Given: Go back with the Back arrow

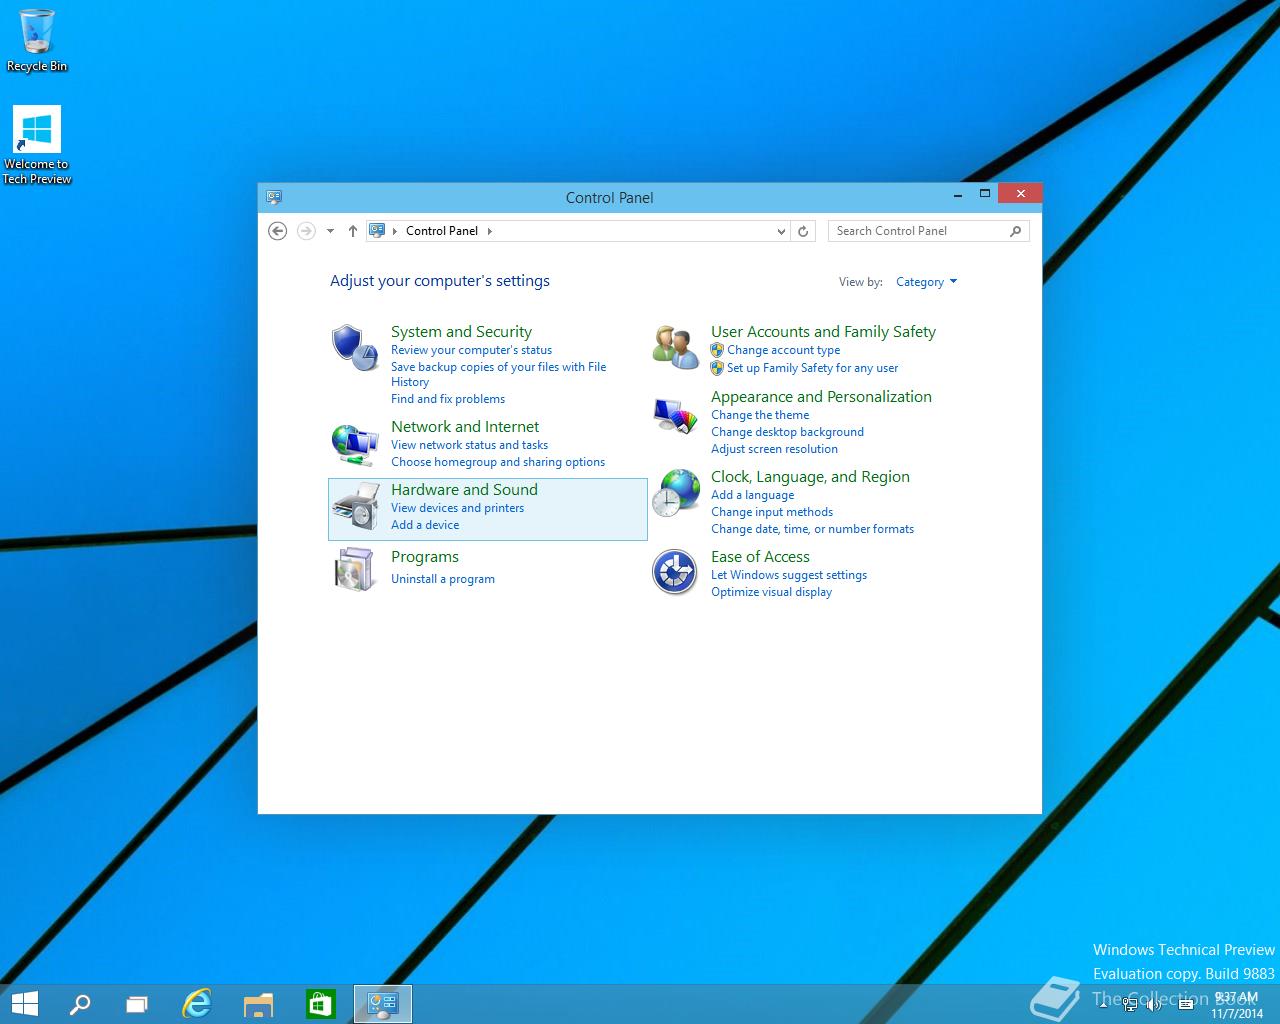Looking at the screenshot, I should pyautogui.click(x=278, y=231).
